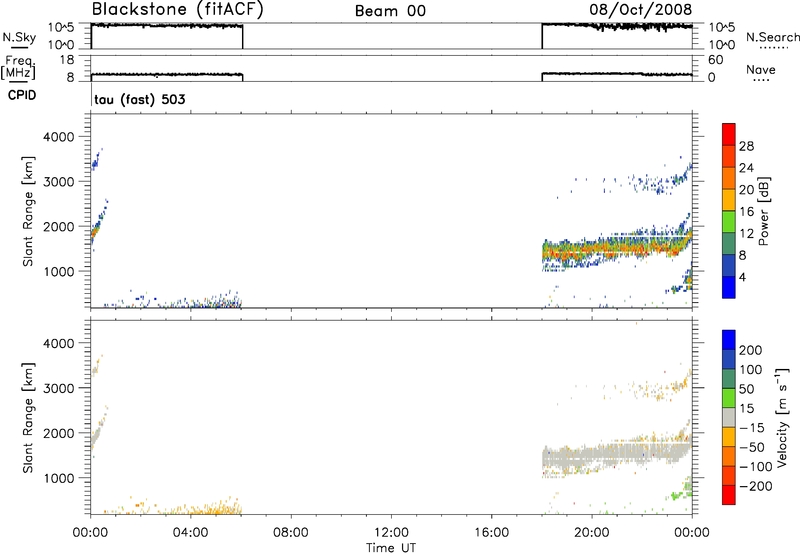The image size is (800, 554).
Task: Click the "4000" tick on velocity panel
Action: point(59,343)
